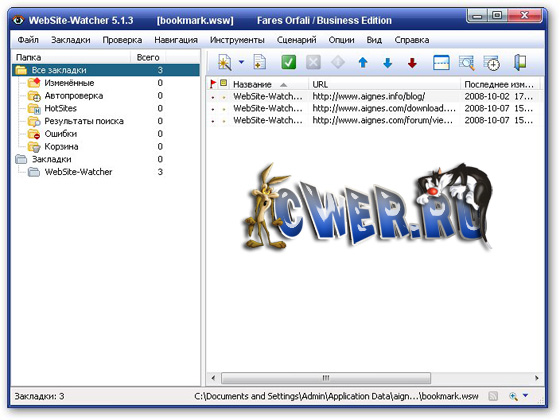Click the horizontal scrollbar right arrow

coord(537,378)
